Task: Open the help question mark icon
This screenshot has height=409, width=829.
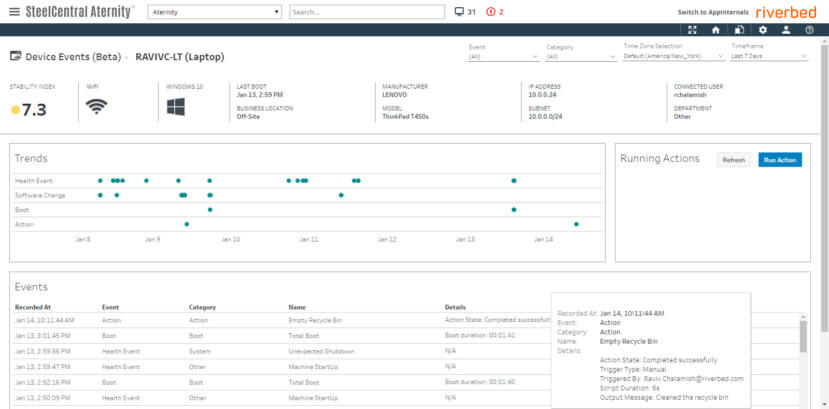Action: (x=809, y=30)
